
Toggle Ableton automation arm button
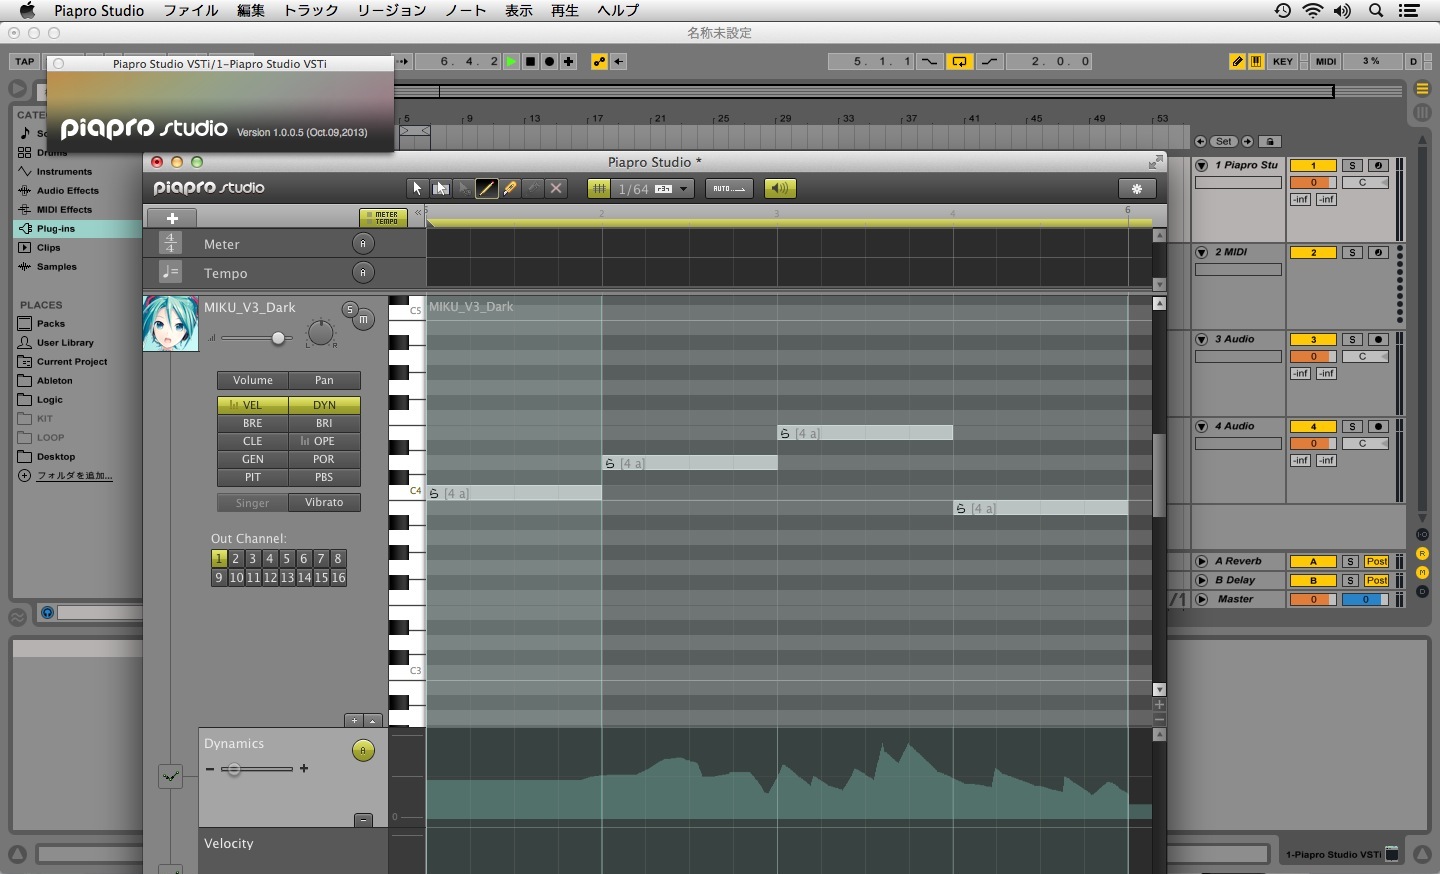[x=599, y=61]
